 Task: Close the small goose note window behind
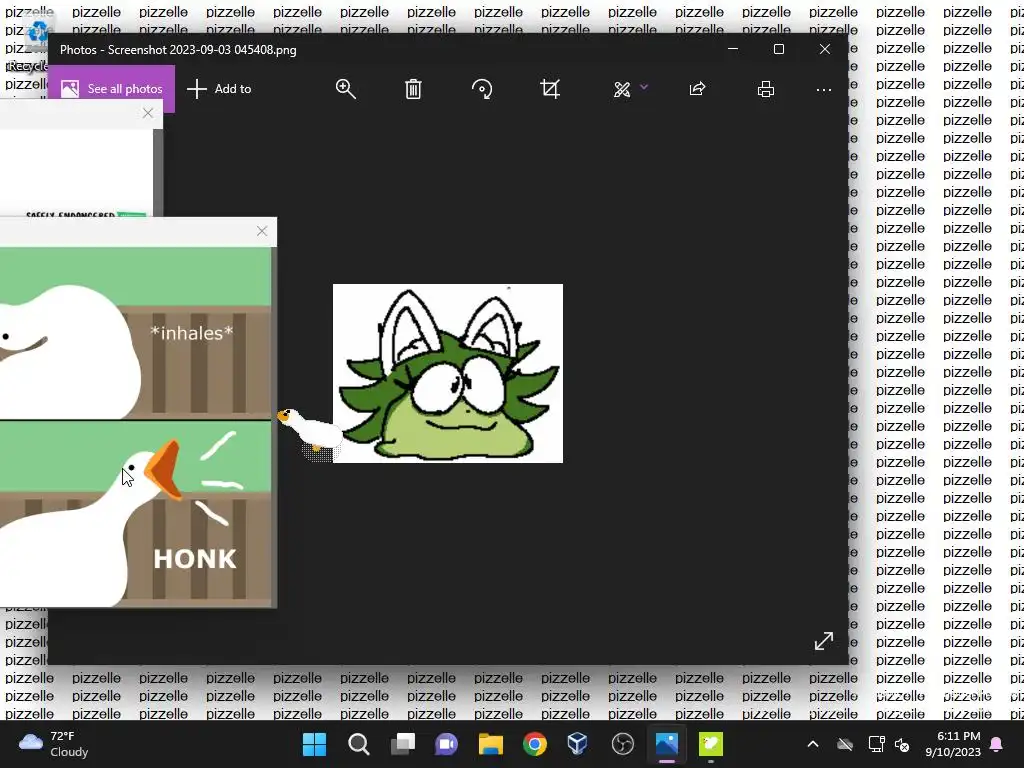[148, 113]
